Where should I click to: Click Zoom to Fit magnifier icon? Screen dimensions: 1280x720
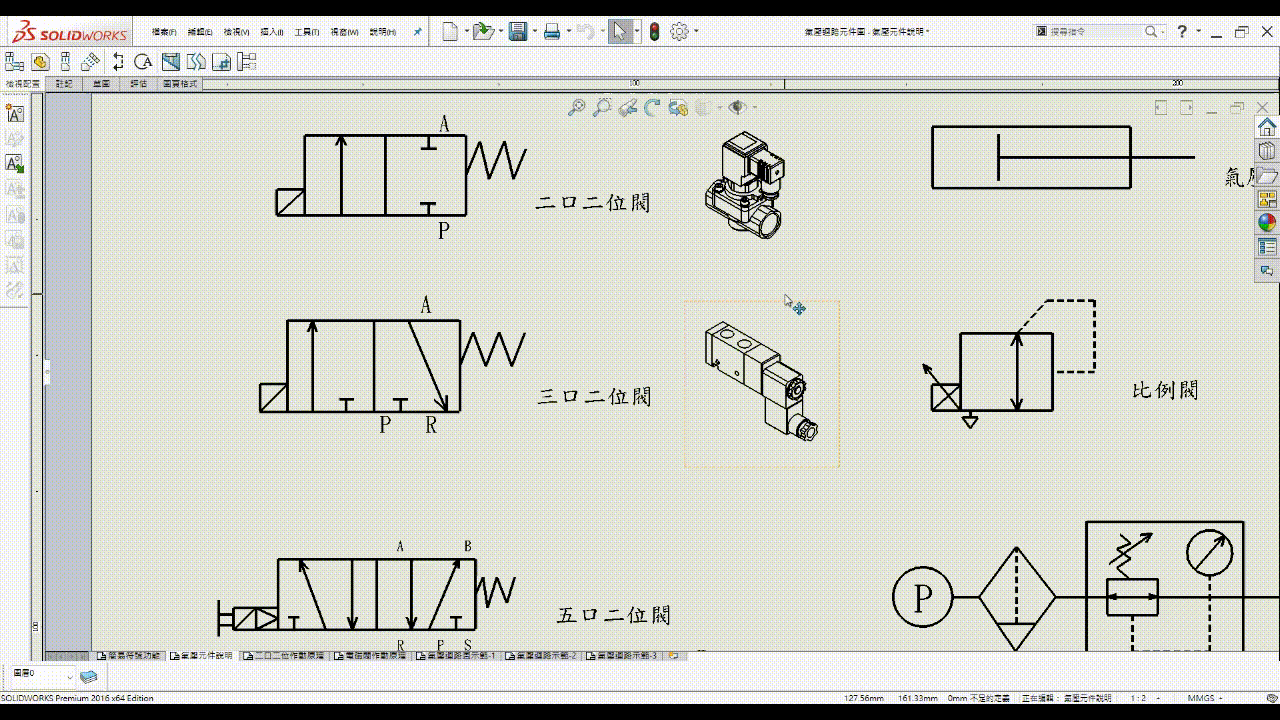[576, 108]
